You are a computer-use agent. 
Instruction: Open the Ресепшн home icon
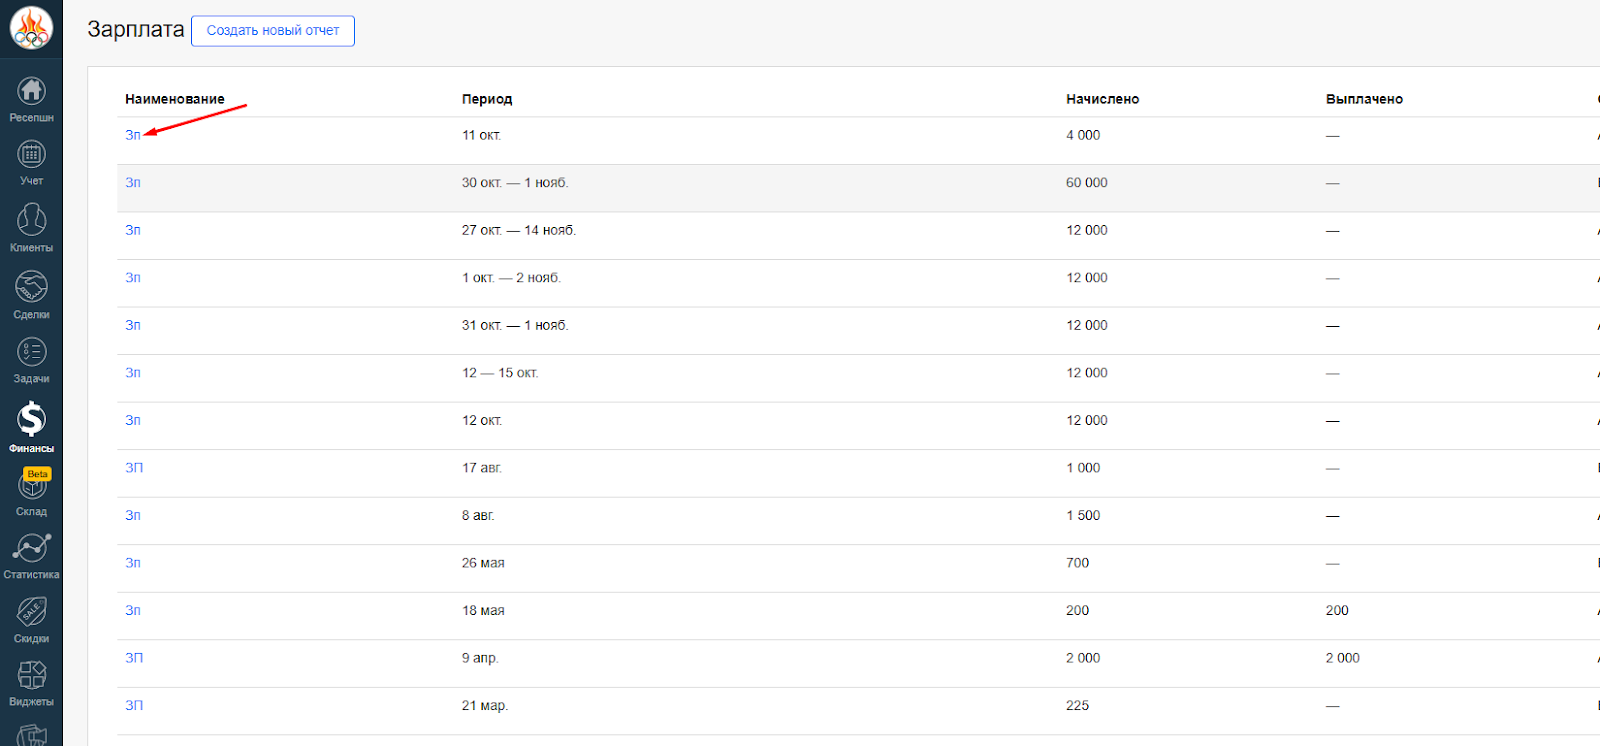(x=31, y=91)
